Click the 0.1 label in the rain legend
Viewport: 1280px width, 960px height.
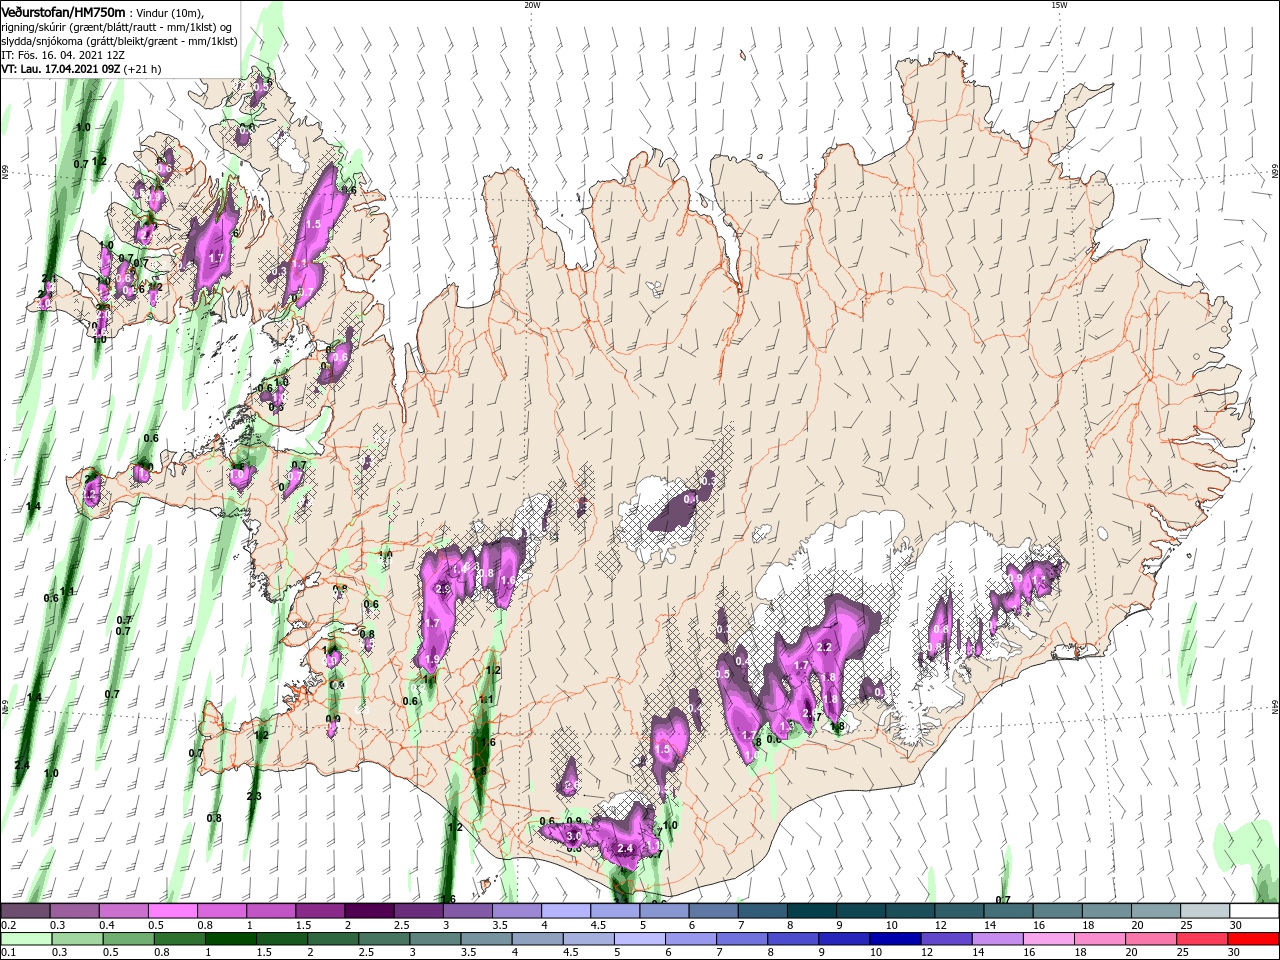click(8, 953)
